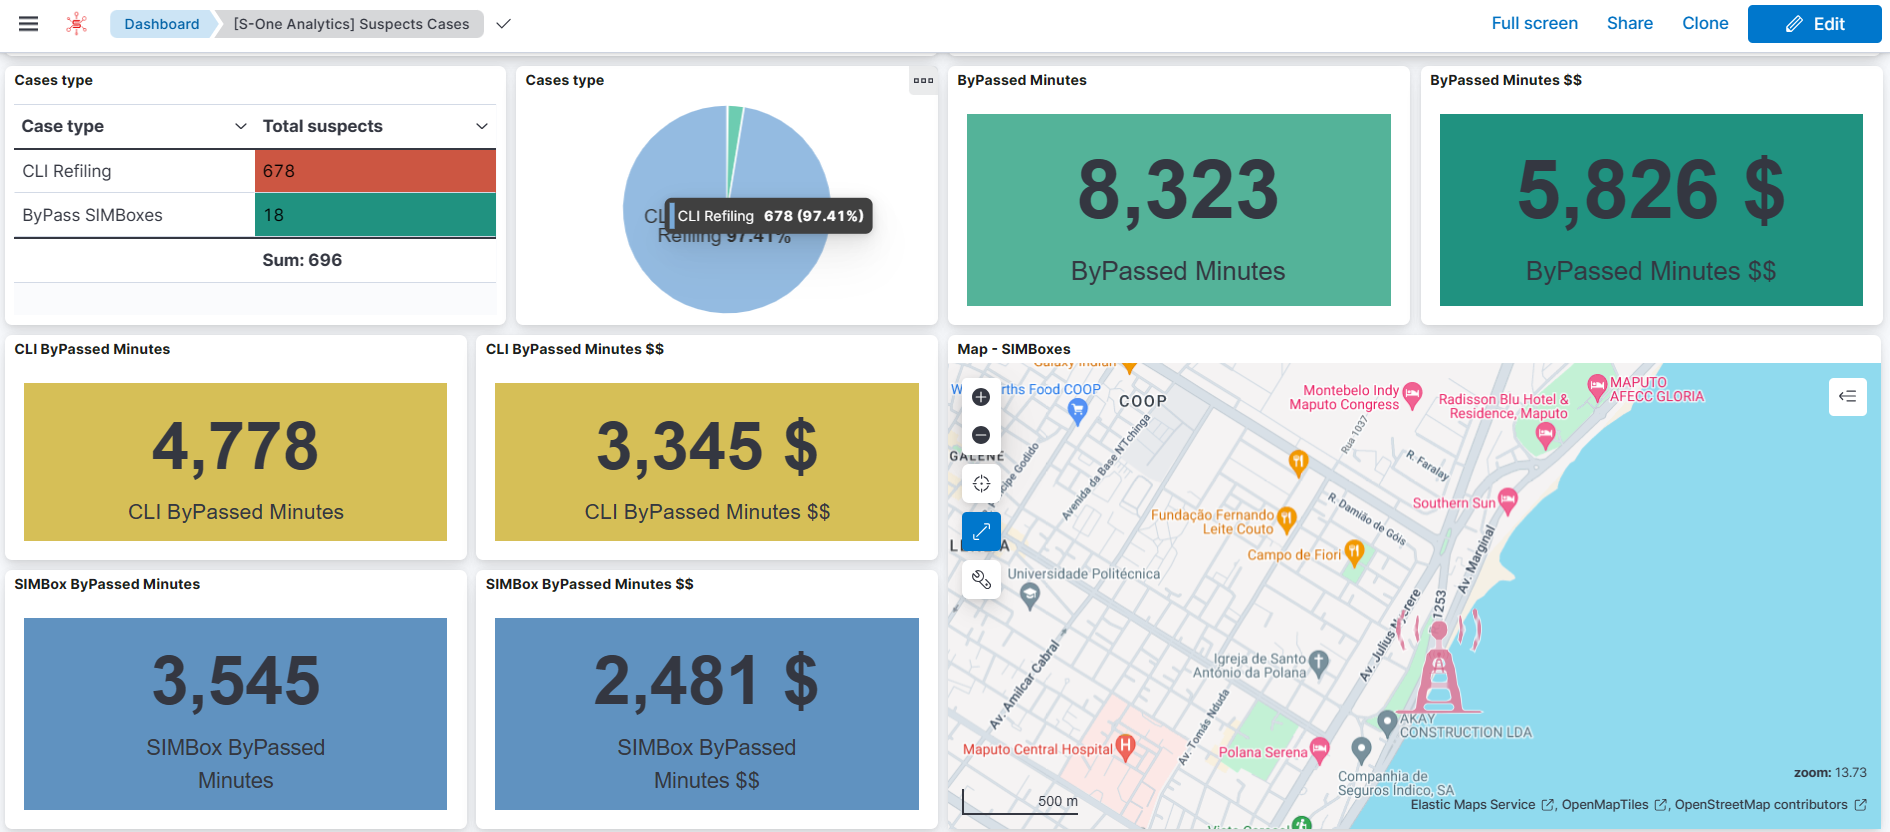Open pie chart panel options menu

[x=923, y=80]
